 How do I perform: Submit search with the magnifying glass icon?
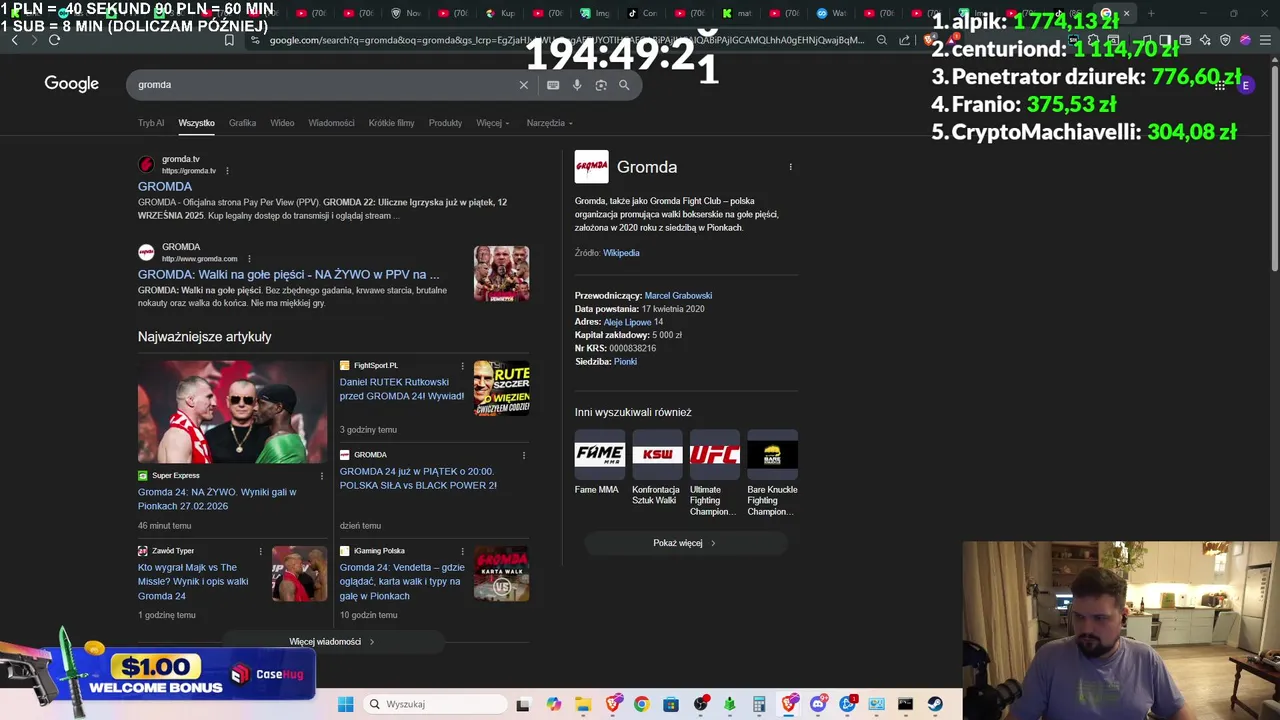pyautogui.click(x=624, y=85)
